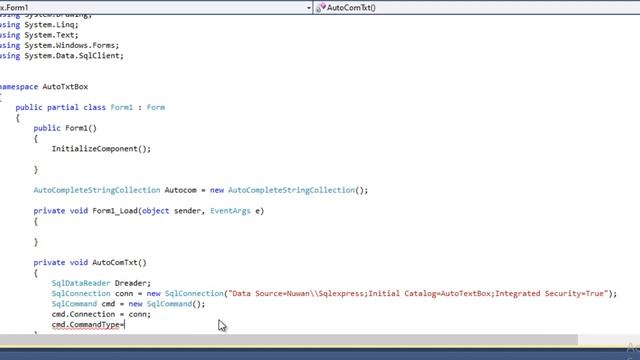The width and height of the screenshot is (640, 360).
Task: Click the 'cmd.CommandType=' line
Action: pos(88,325)
